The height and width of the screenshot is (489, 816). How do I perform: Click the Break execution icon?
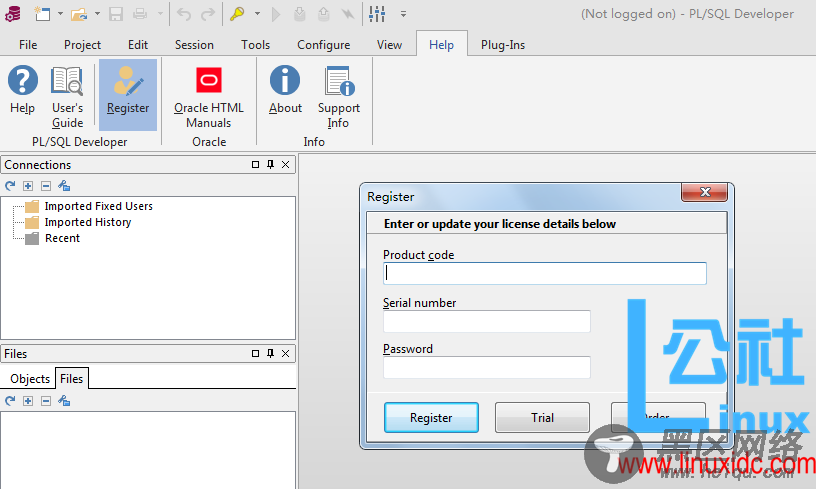(x=348, y=14)
